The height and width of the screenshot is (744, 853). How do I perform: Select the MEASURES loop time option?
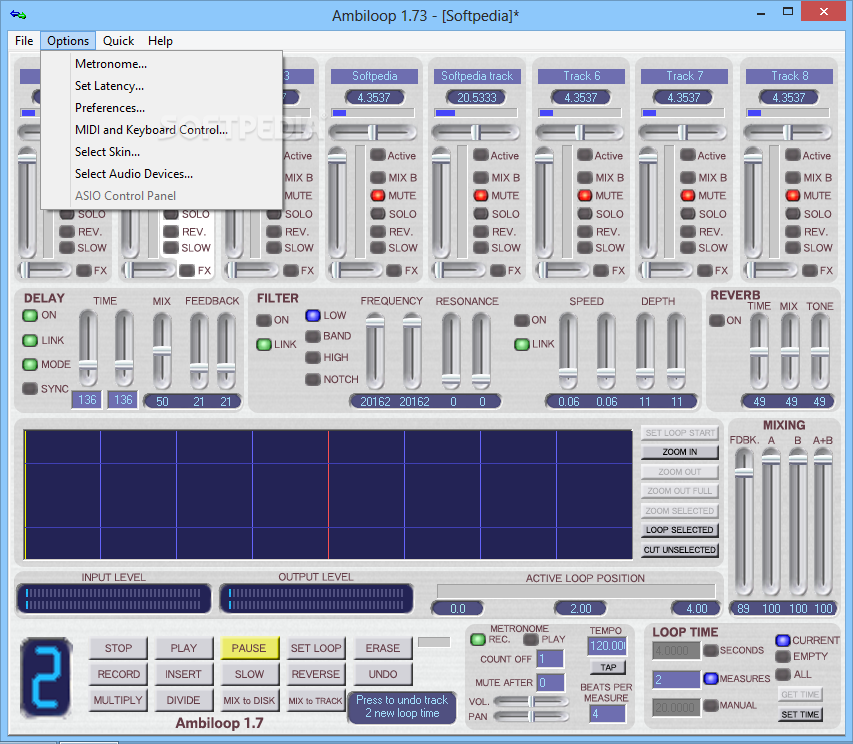click(x=710, y=679)
